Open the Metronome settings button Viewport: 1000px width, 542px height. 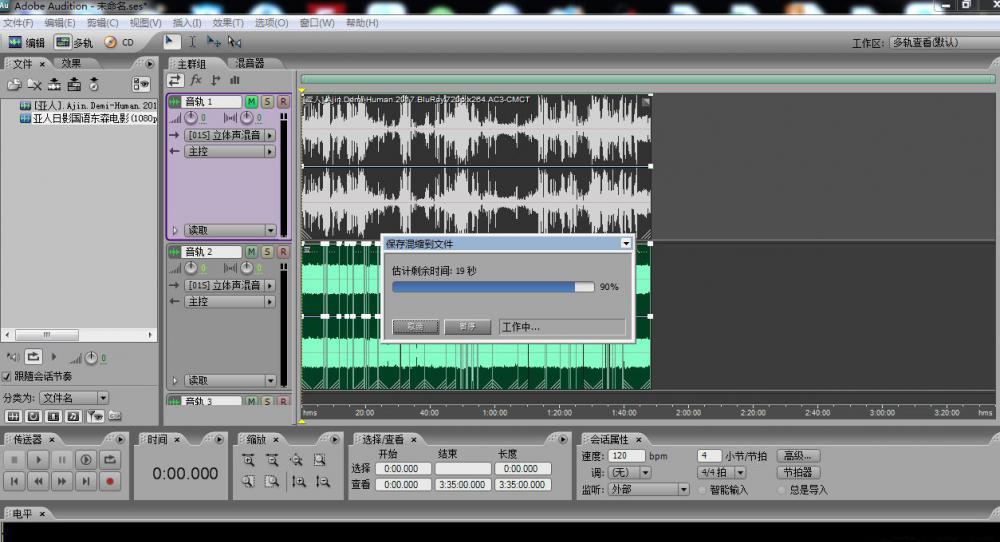798,472
